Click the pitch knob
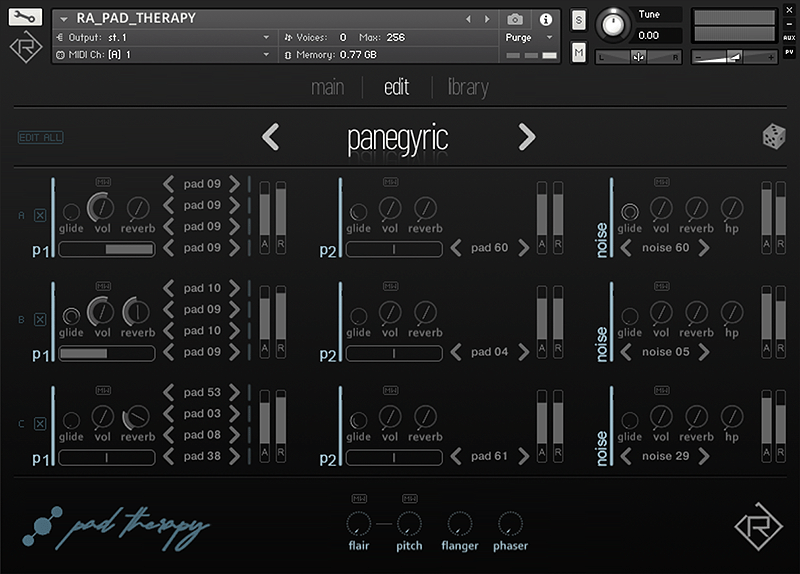 click(409, 523)
